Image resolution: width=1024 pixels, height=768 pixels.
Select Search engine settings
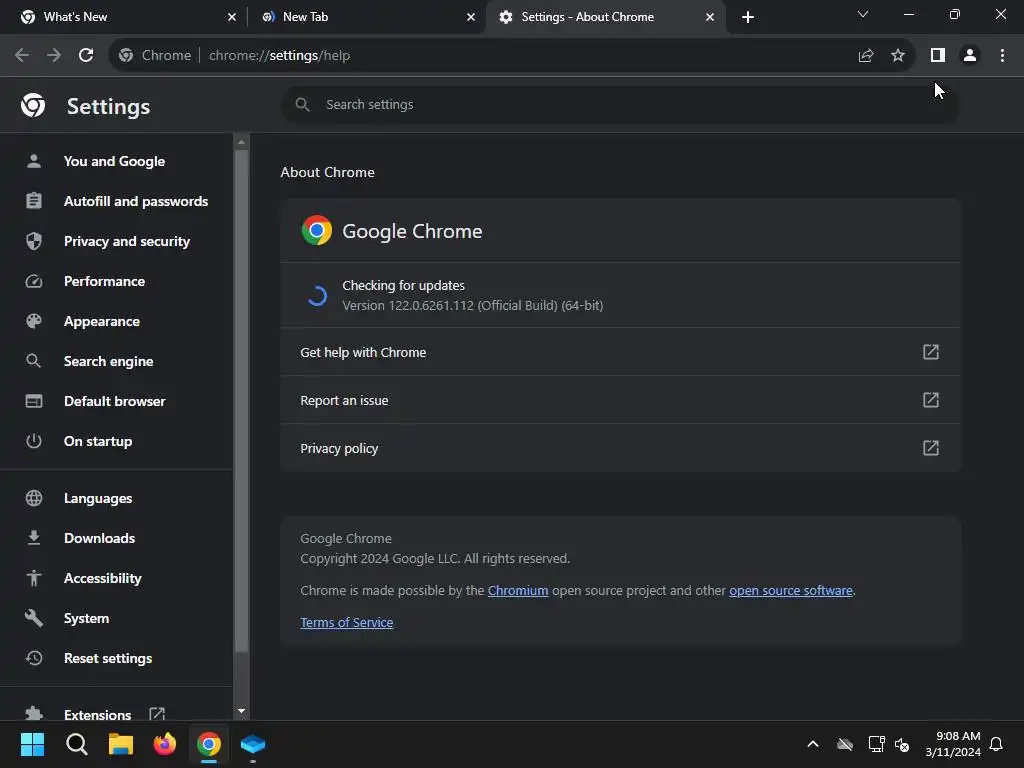tap(108, 361)
